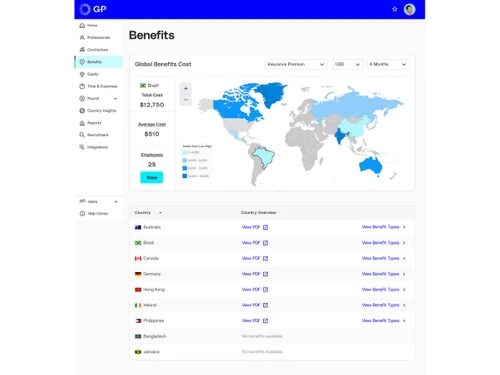The height and width of the screenshot is (375, 500).
Task: Open View PDF link for Australia
Action: tap(251, 227)
